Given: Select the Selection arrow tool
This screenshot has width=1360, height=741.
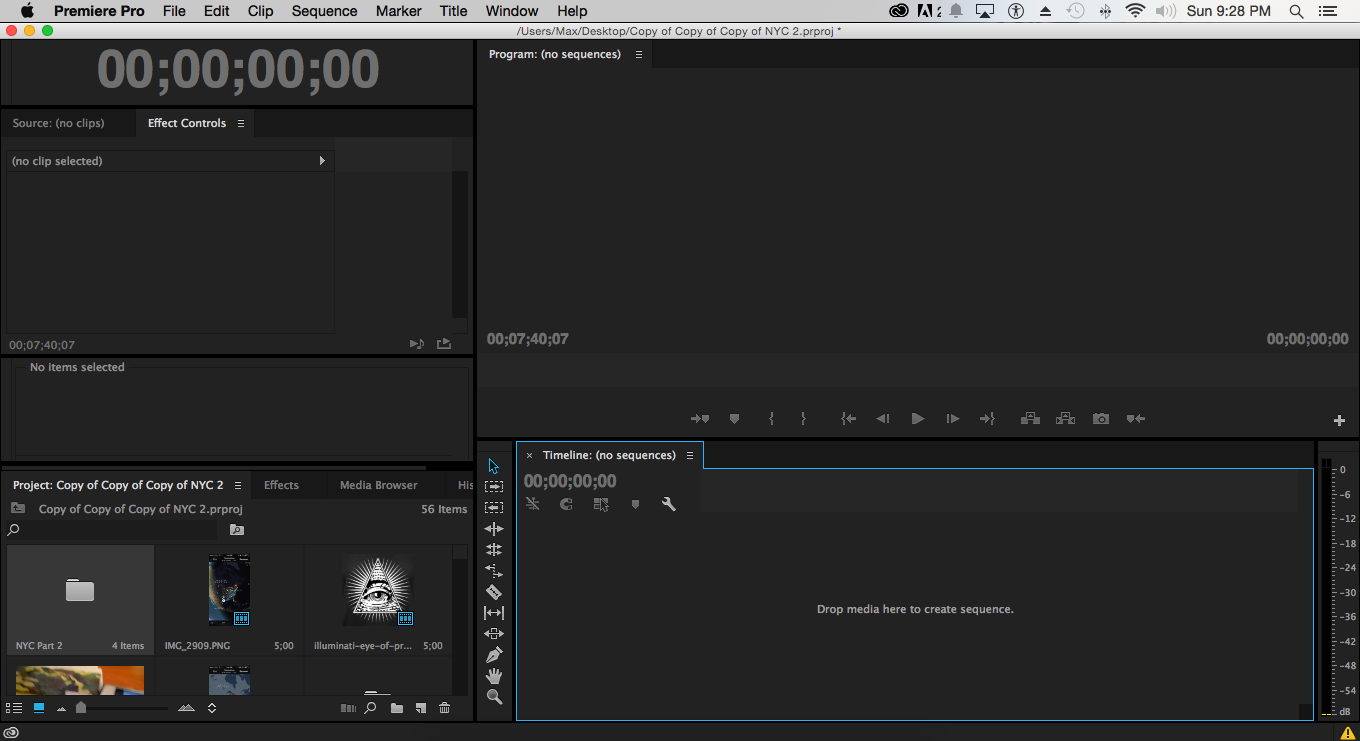Looking at the screenshot, I should [x=494, y=466].
